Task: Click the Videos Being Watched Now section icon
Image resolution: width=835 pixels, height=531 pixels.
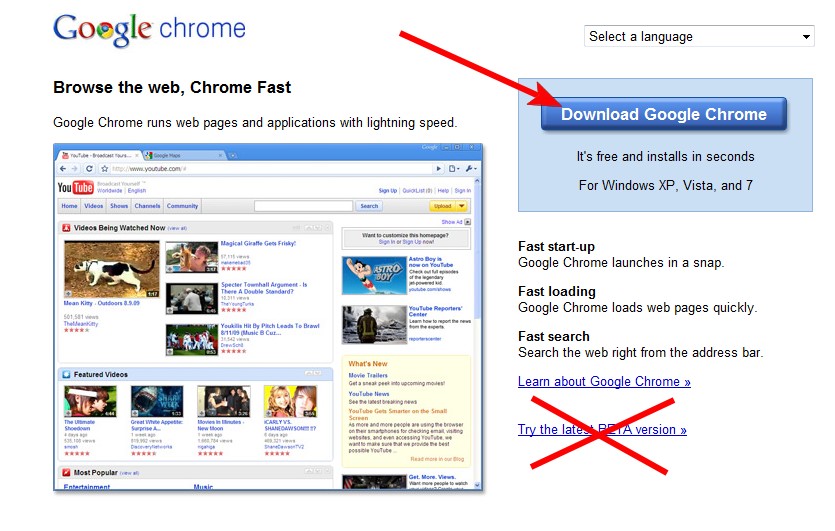Action: pyautogui.click(x=67, y=228)
